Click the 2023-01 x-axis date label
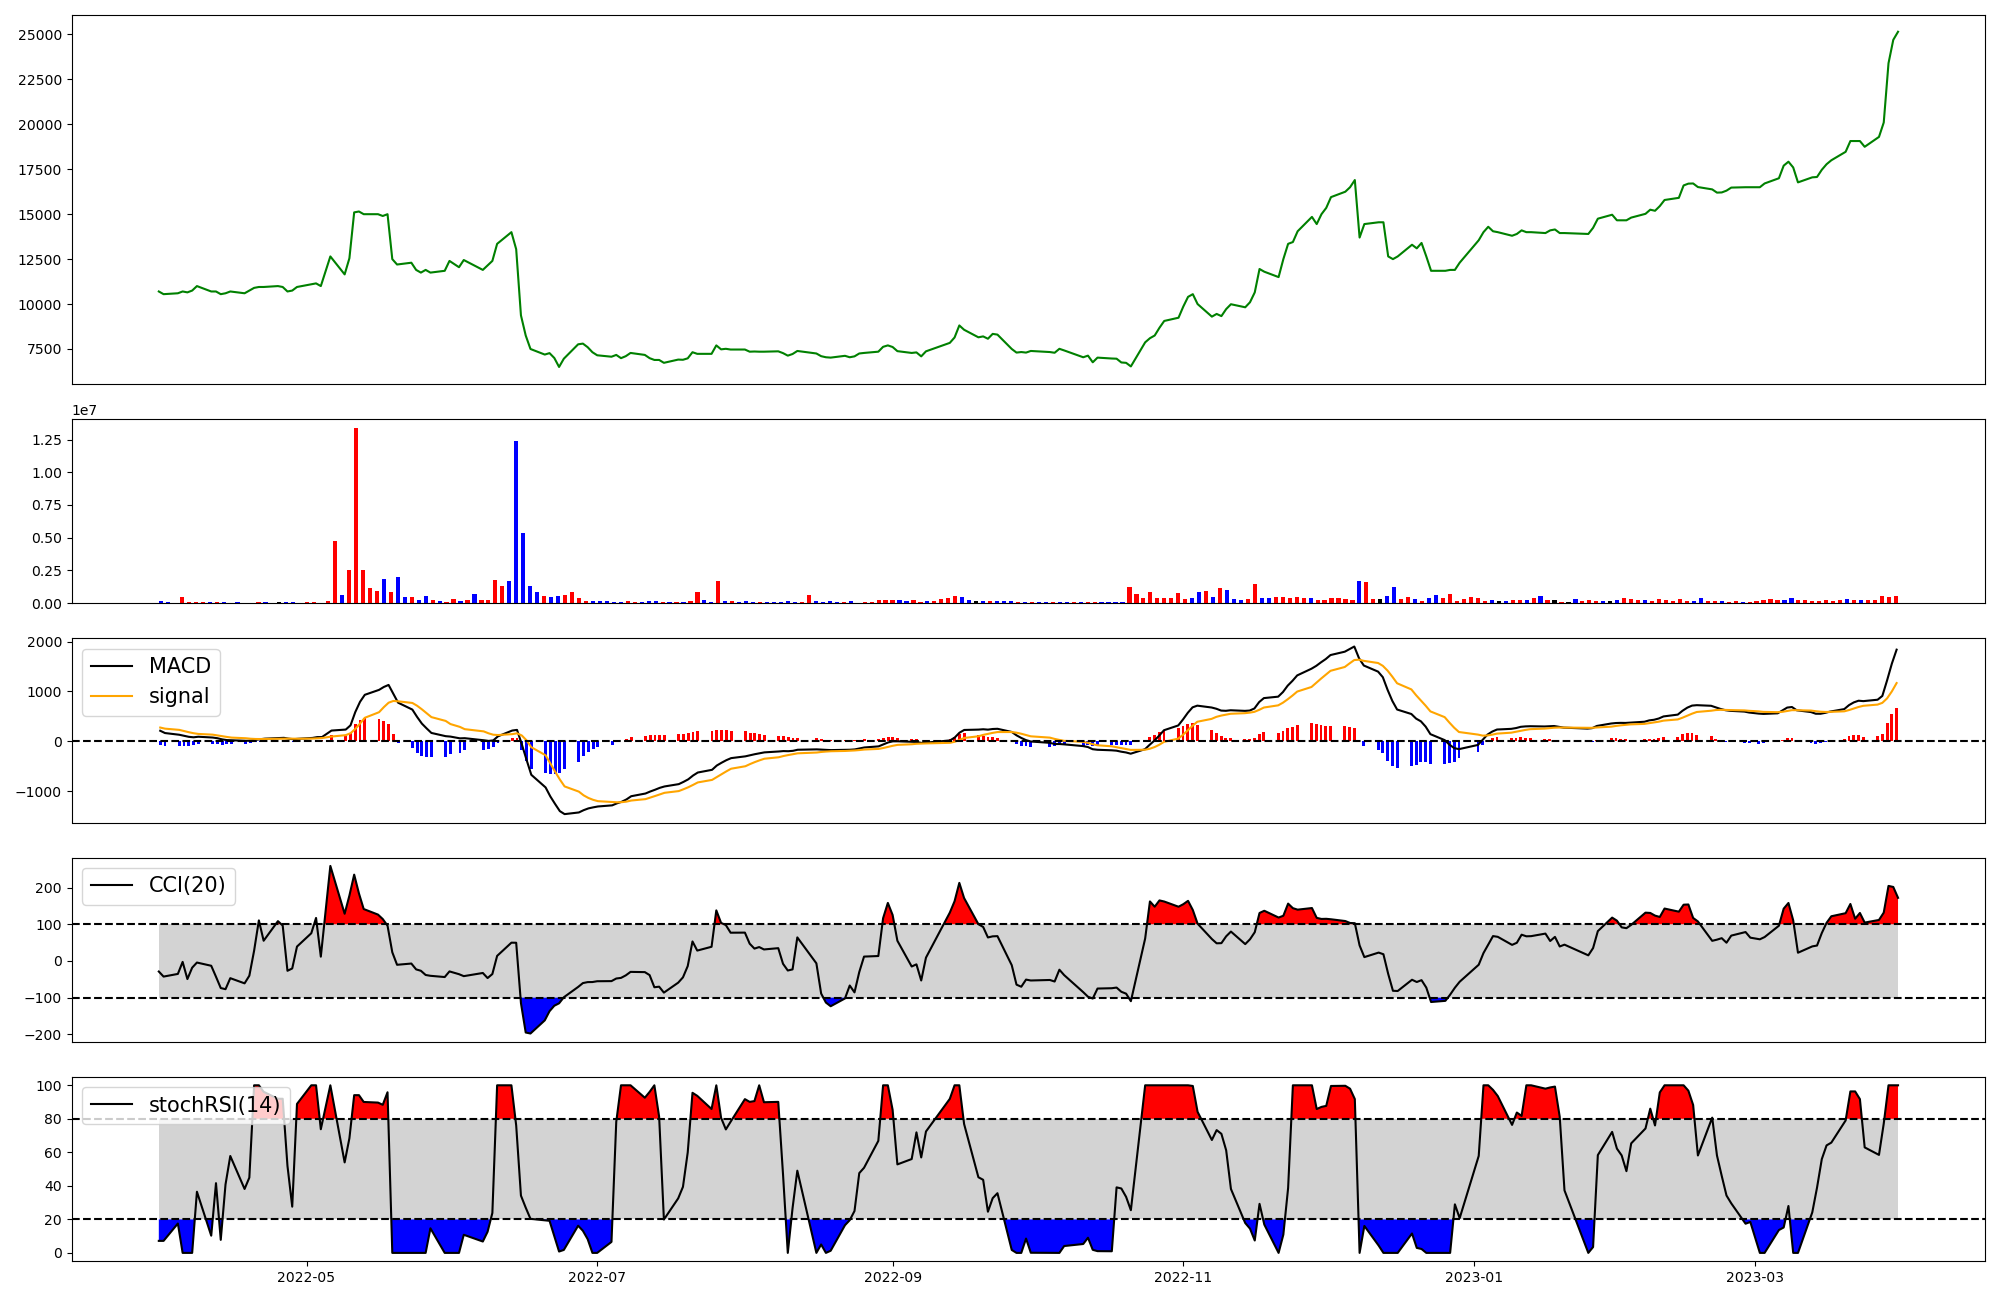2000x1300 pixels. tap(1474, 1277)
